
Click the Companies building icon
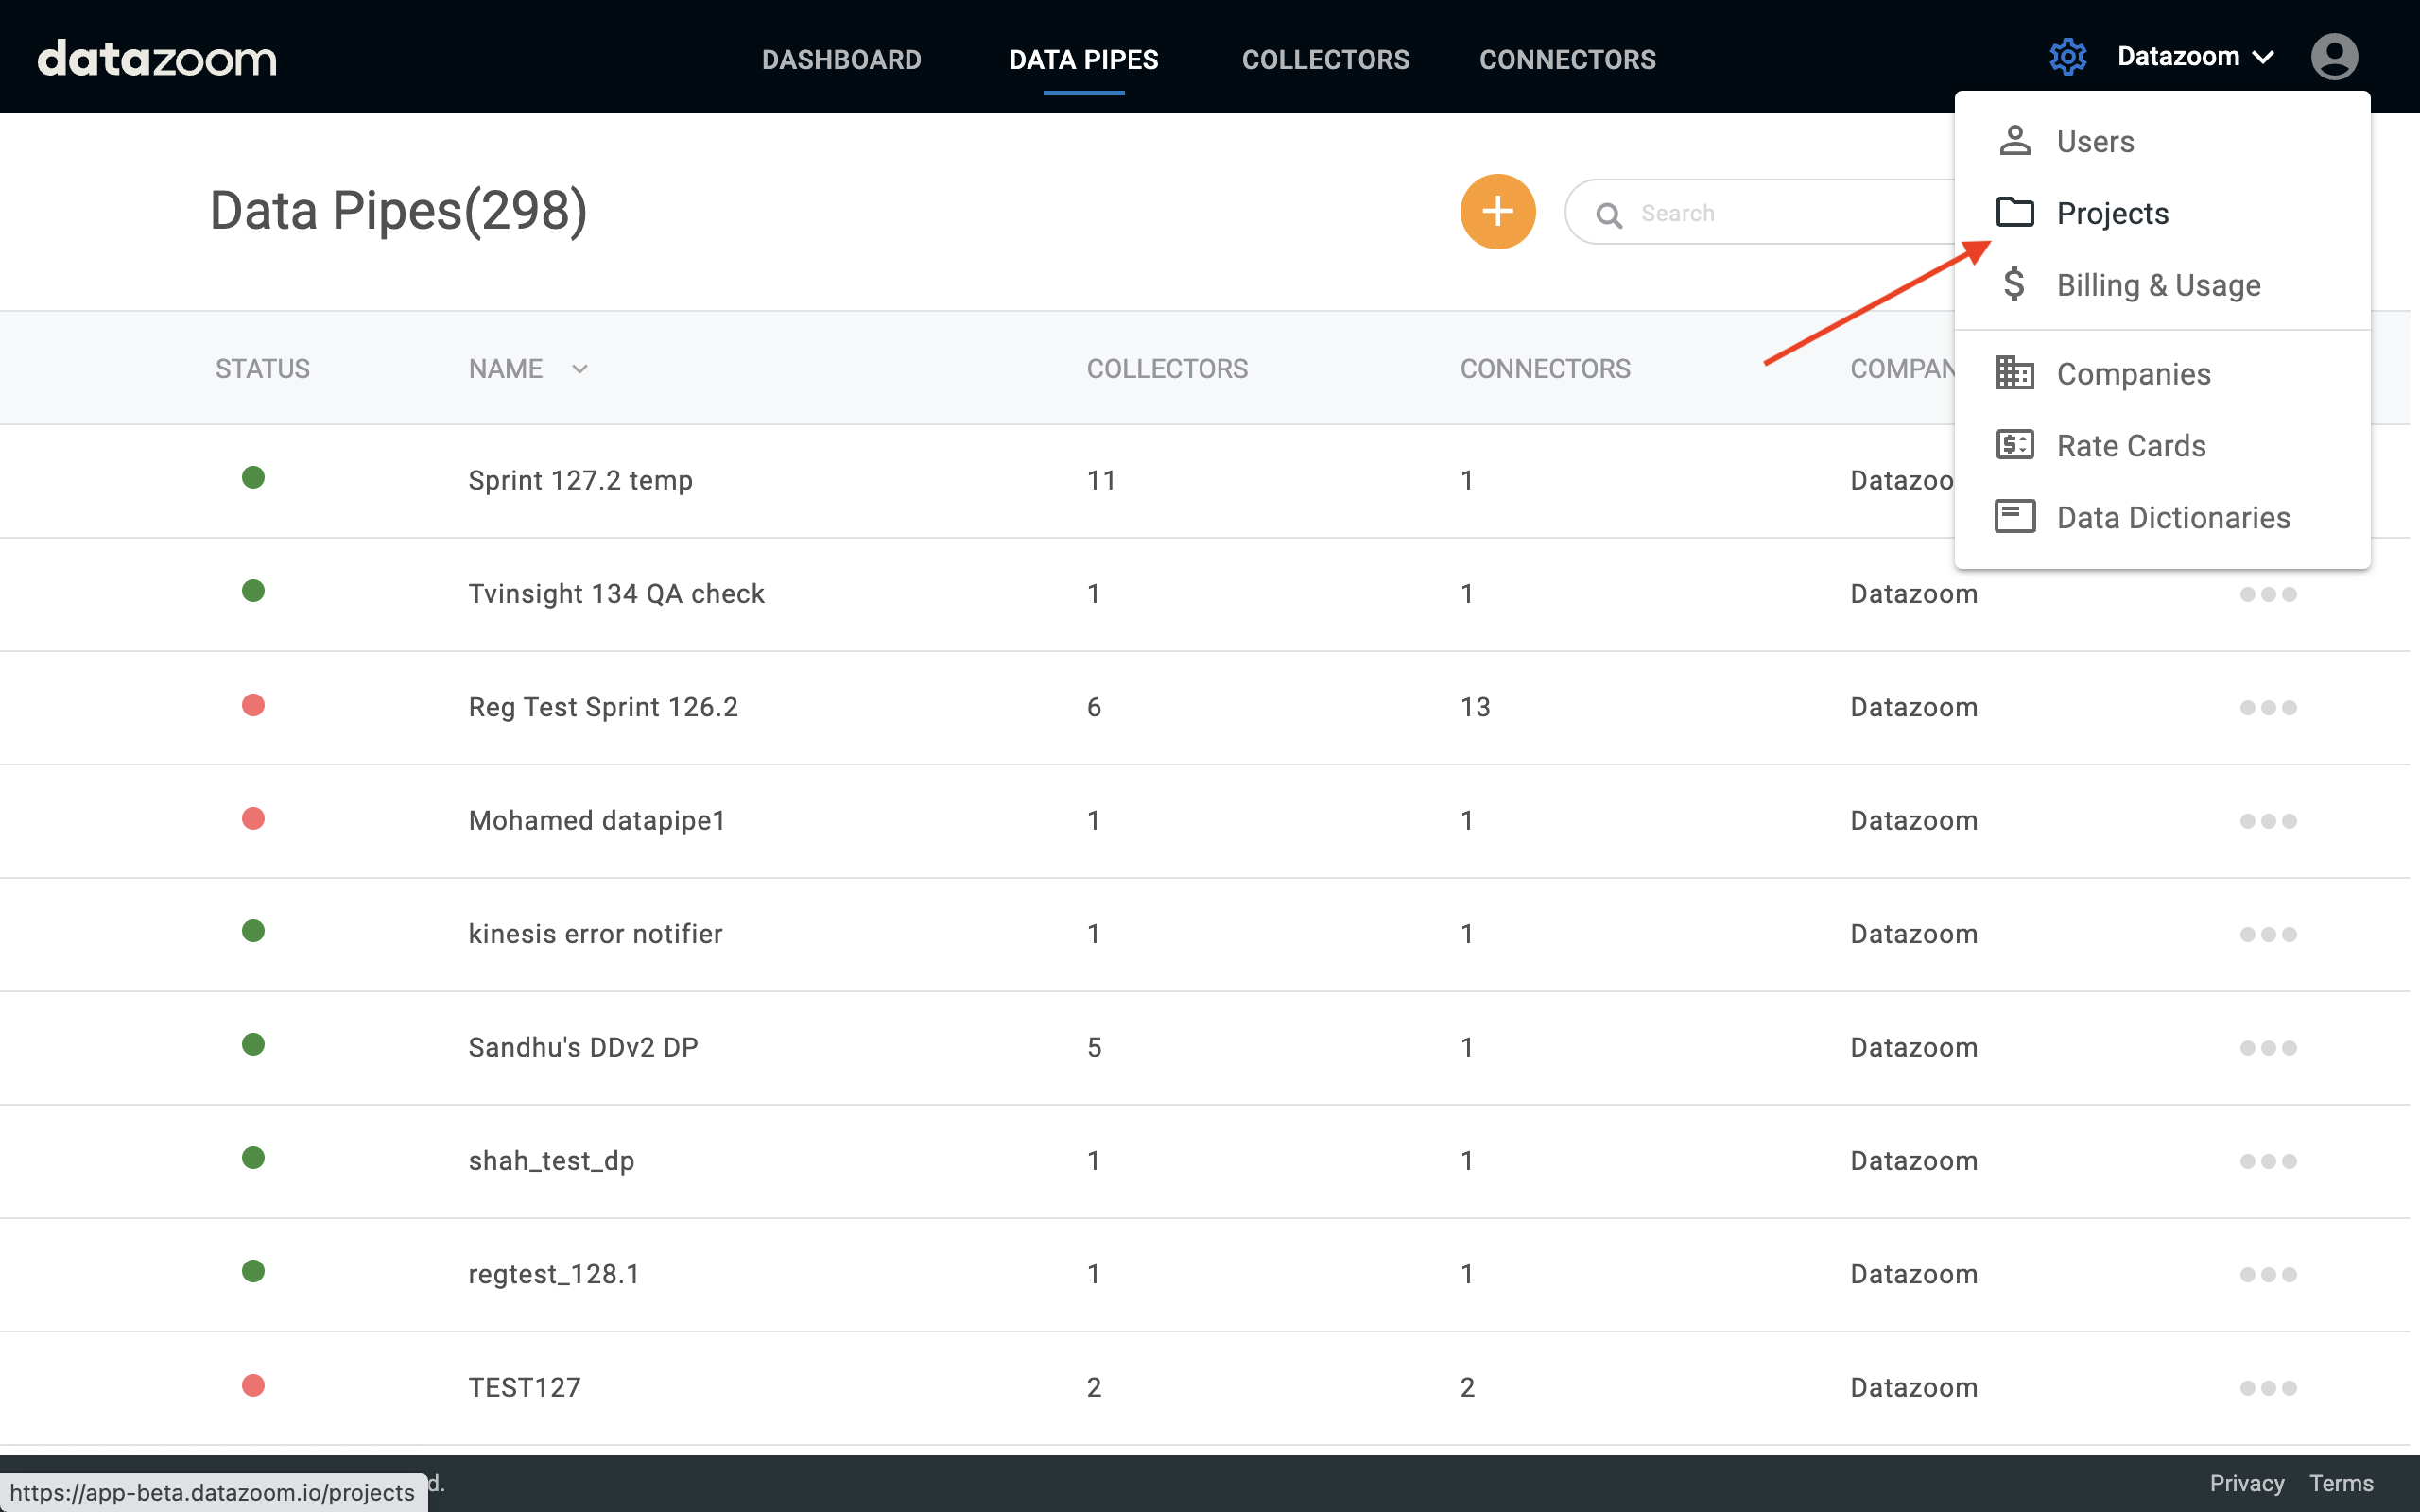(x=2014, y=373)
